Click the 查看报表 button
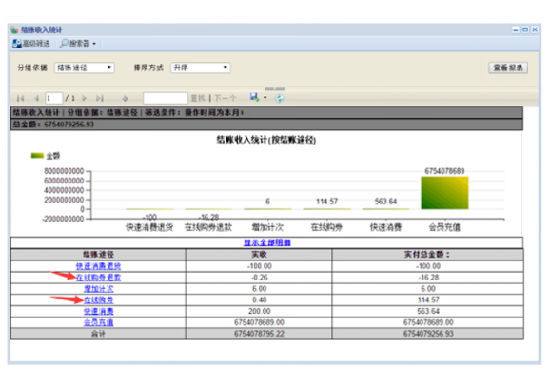 pos(508,68)
